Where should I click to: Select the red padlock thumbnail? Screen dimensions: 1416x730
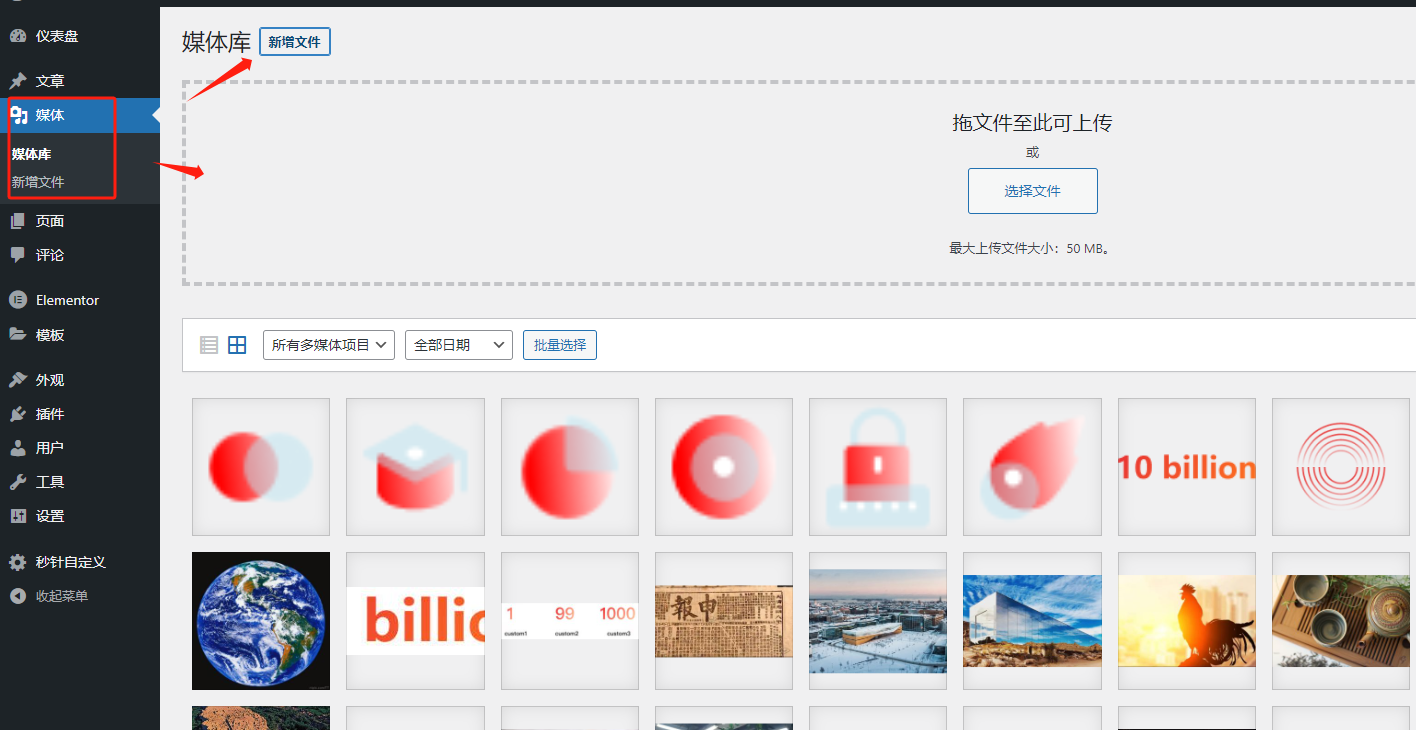pyautogui.click(x=878, y=467)
